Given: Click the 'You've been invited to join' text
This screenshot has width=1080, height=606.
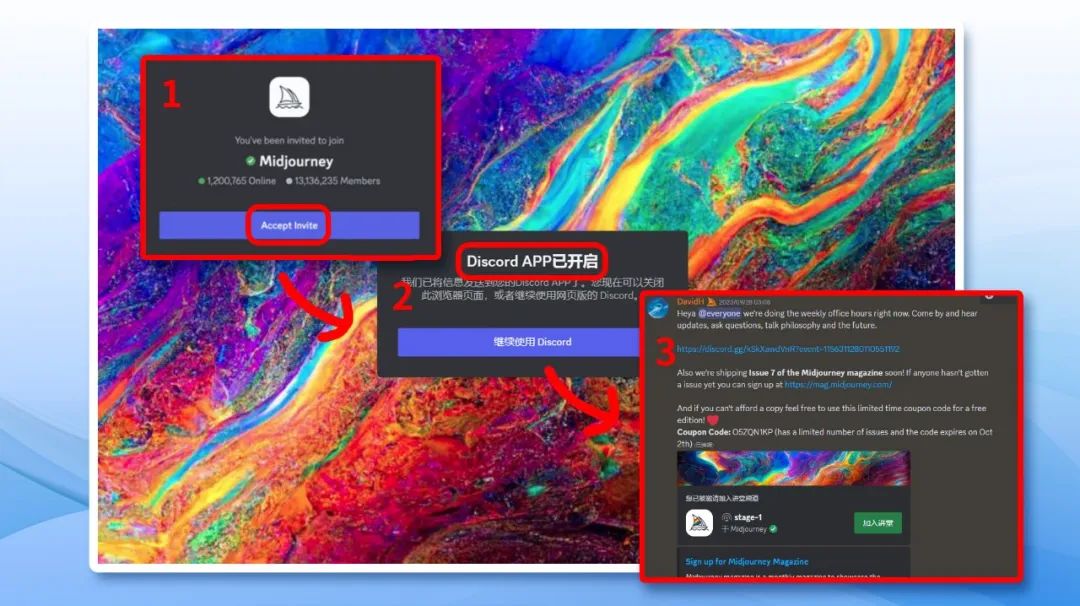Looking at the screenshot, I should coord(289,140).
